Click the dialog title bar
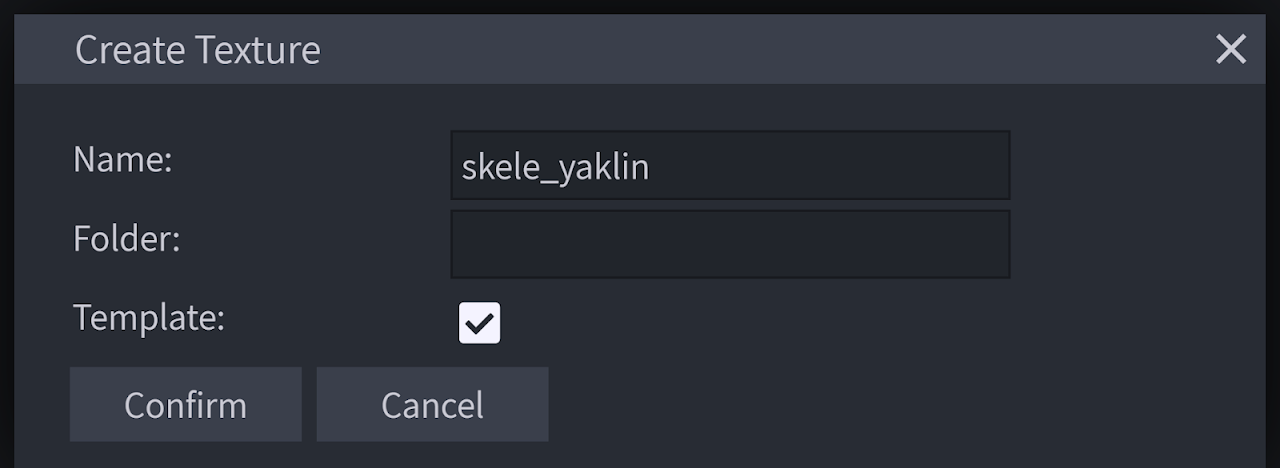This screenshot has width=1280, height=468. point(700,49)
